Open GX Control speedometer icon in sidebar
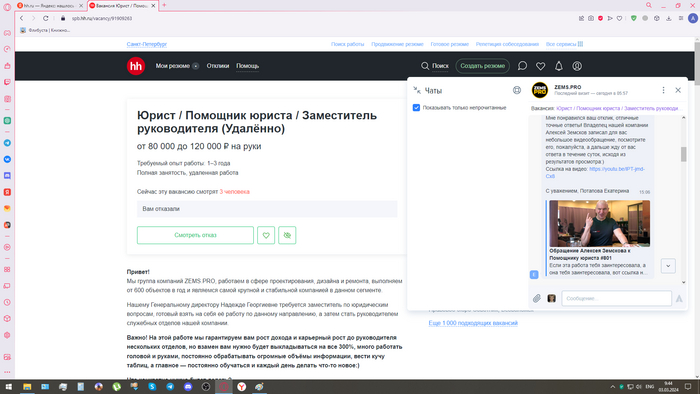 (x=7, y=49)
